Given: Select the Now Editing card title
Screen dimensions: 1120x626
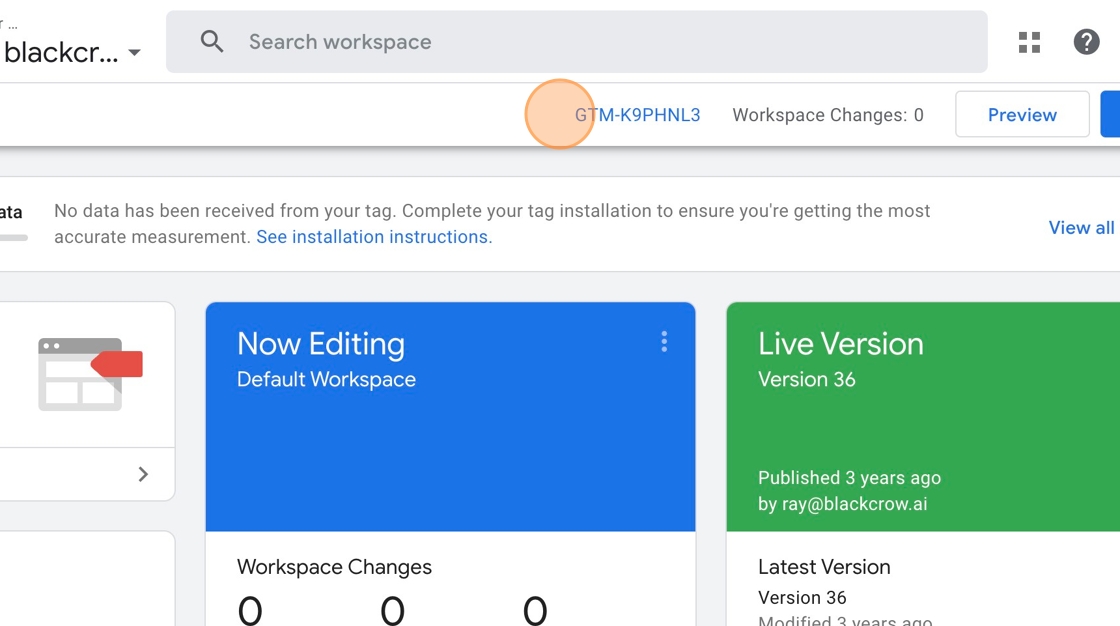Looking at the screenshot, I should coord(320,344).
